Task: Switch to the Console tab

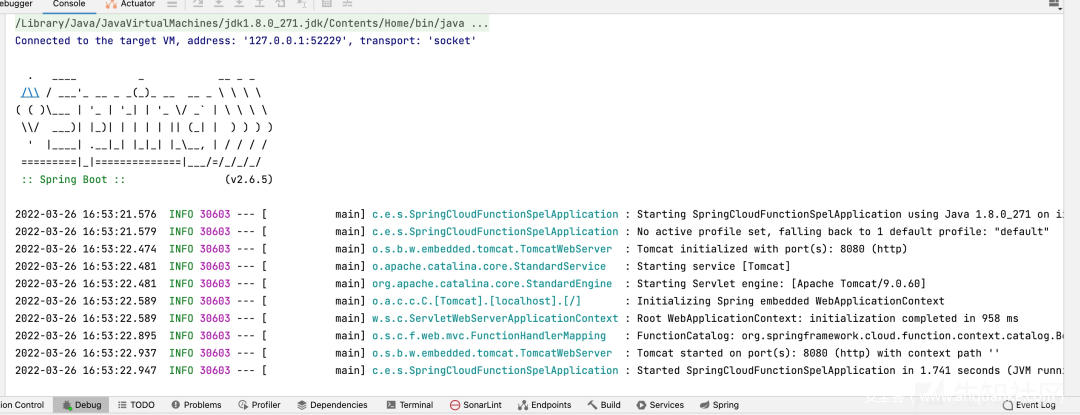Action: 69,4
